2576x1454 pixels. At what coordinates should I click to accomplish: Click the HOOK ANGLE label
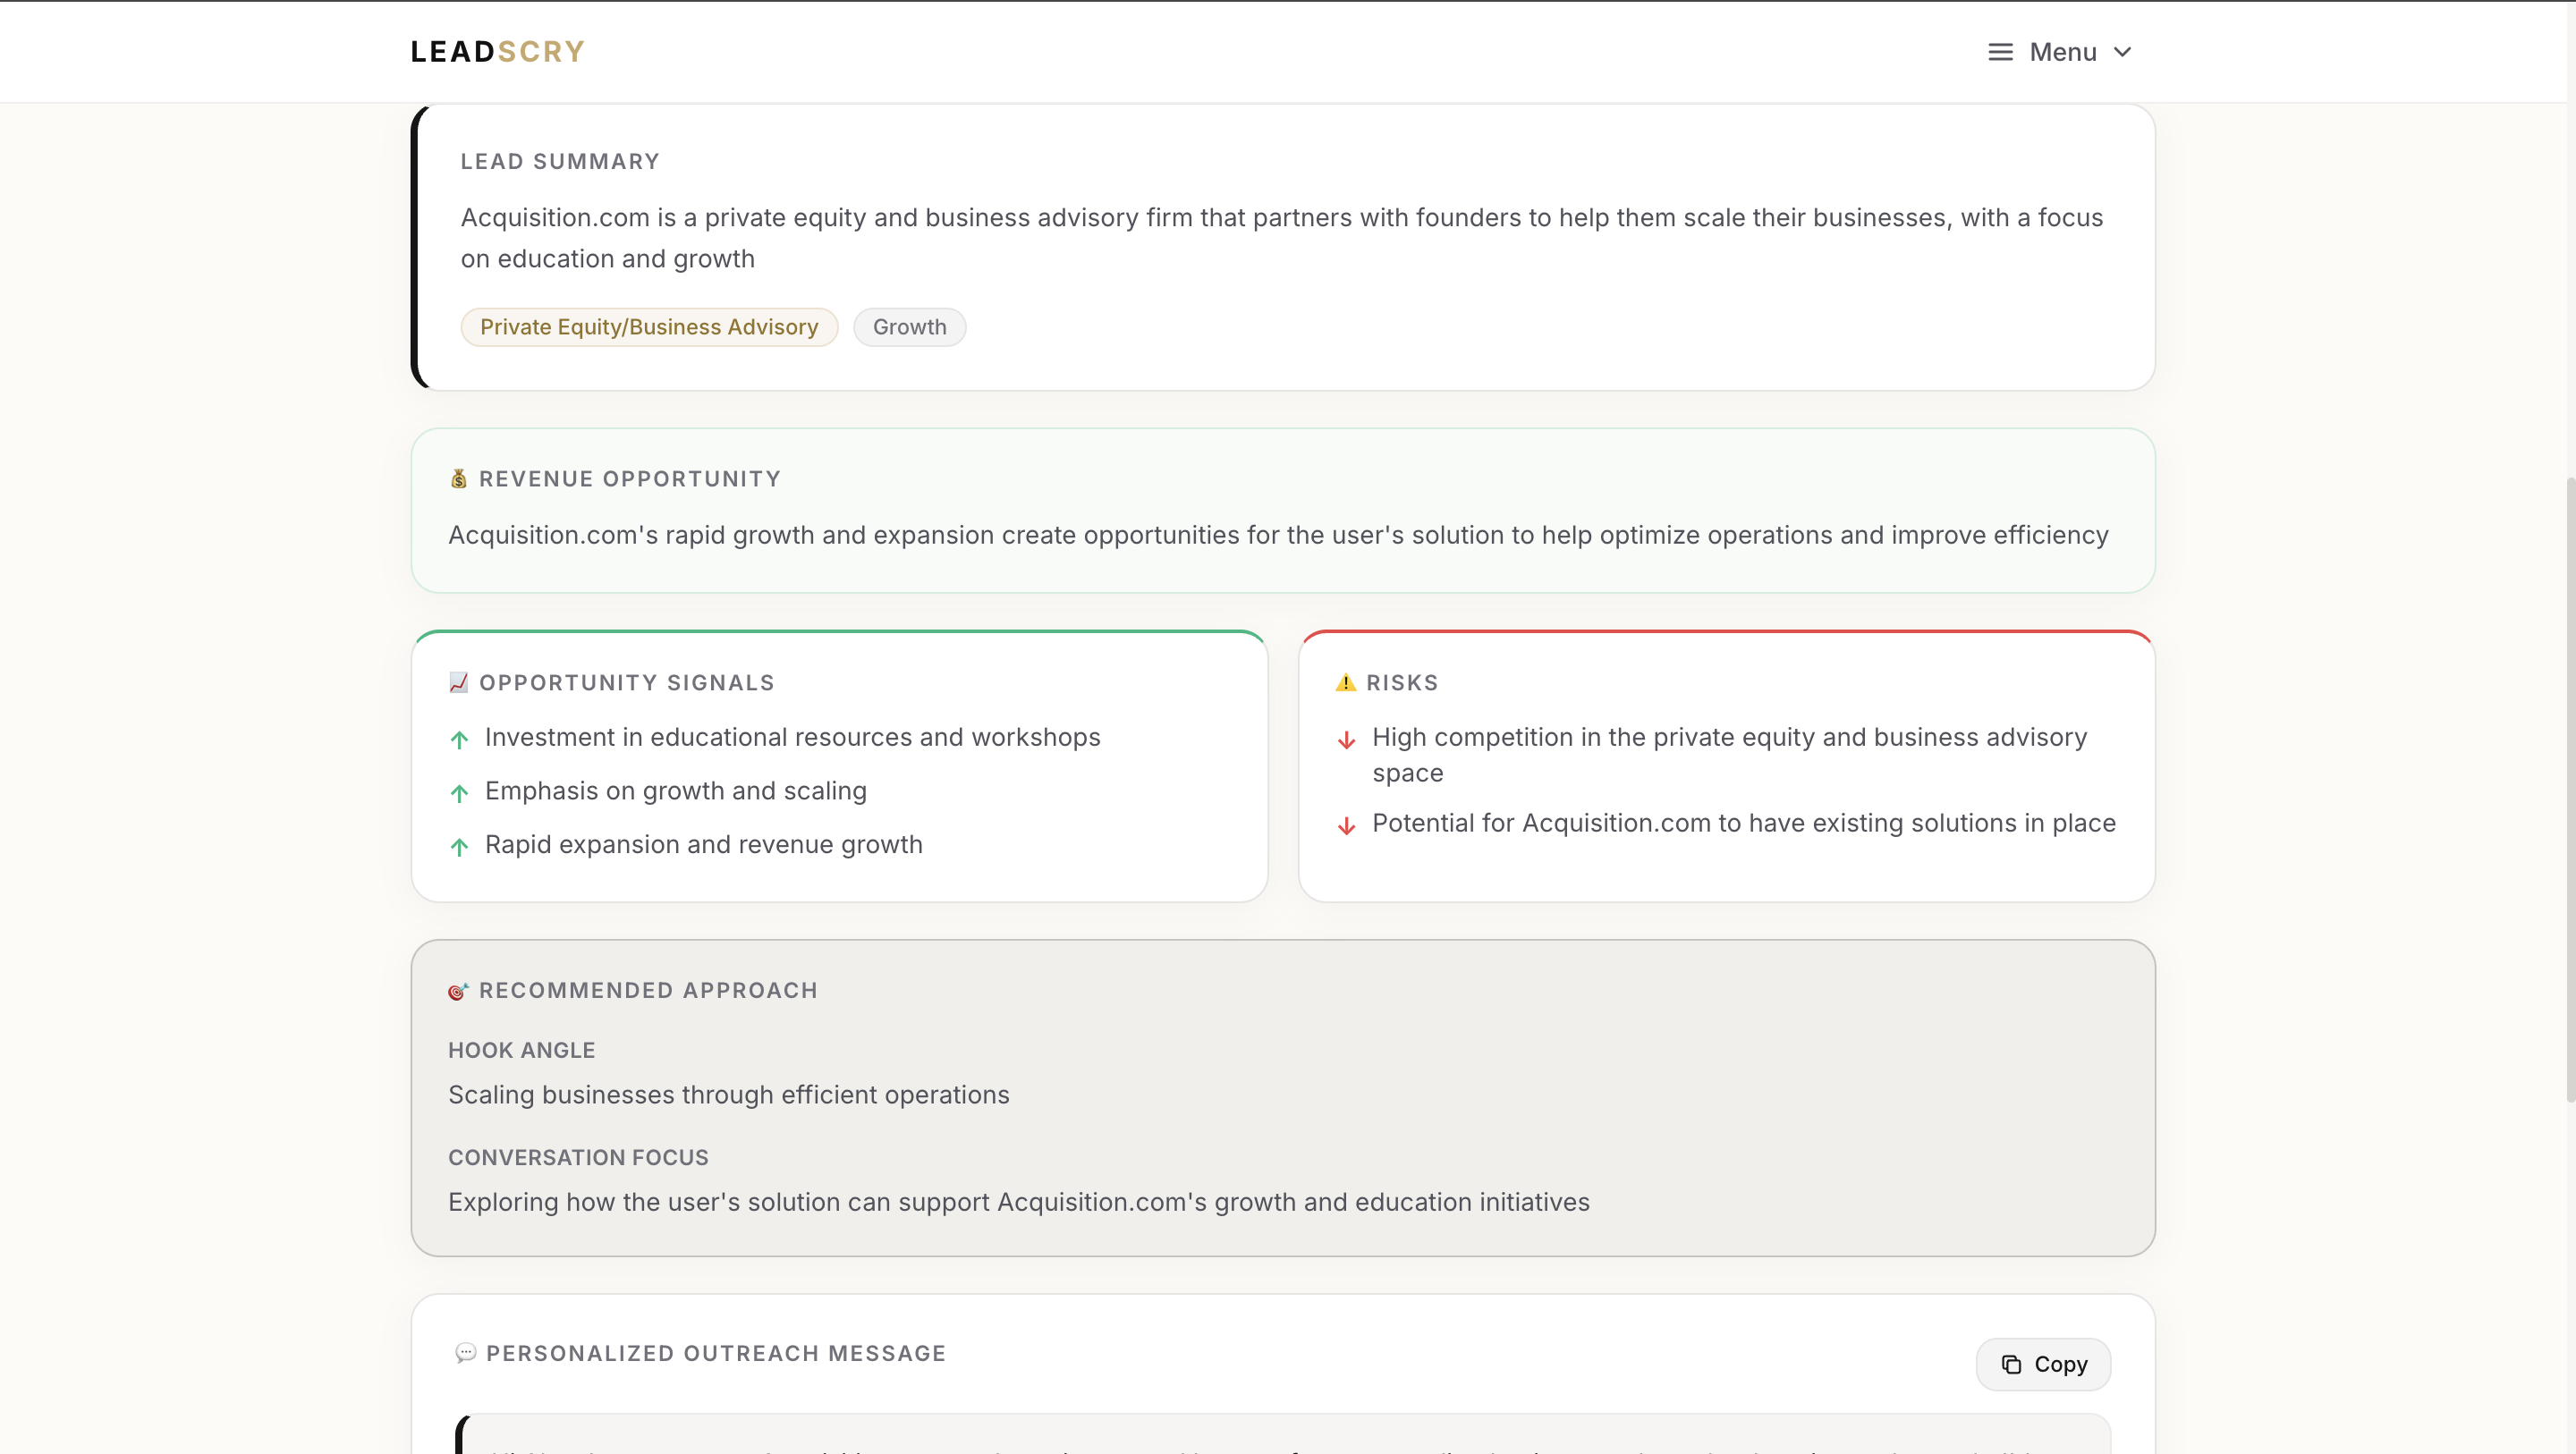[x=522, y=1050]
